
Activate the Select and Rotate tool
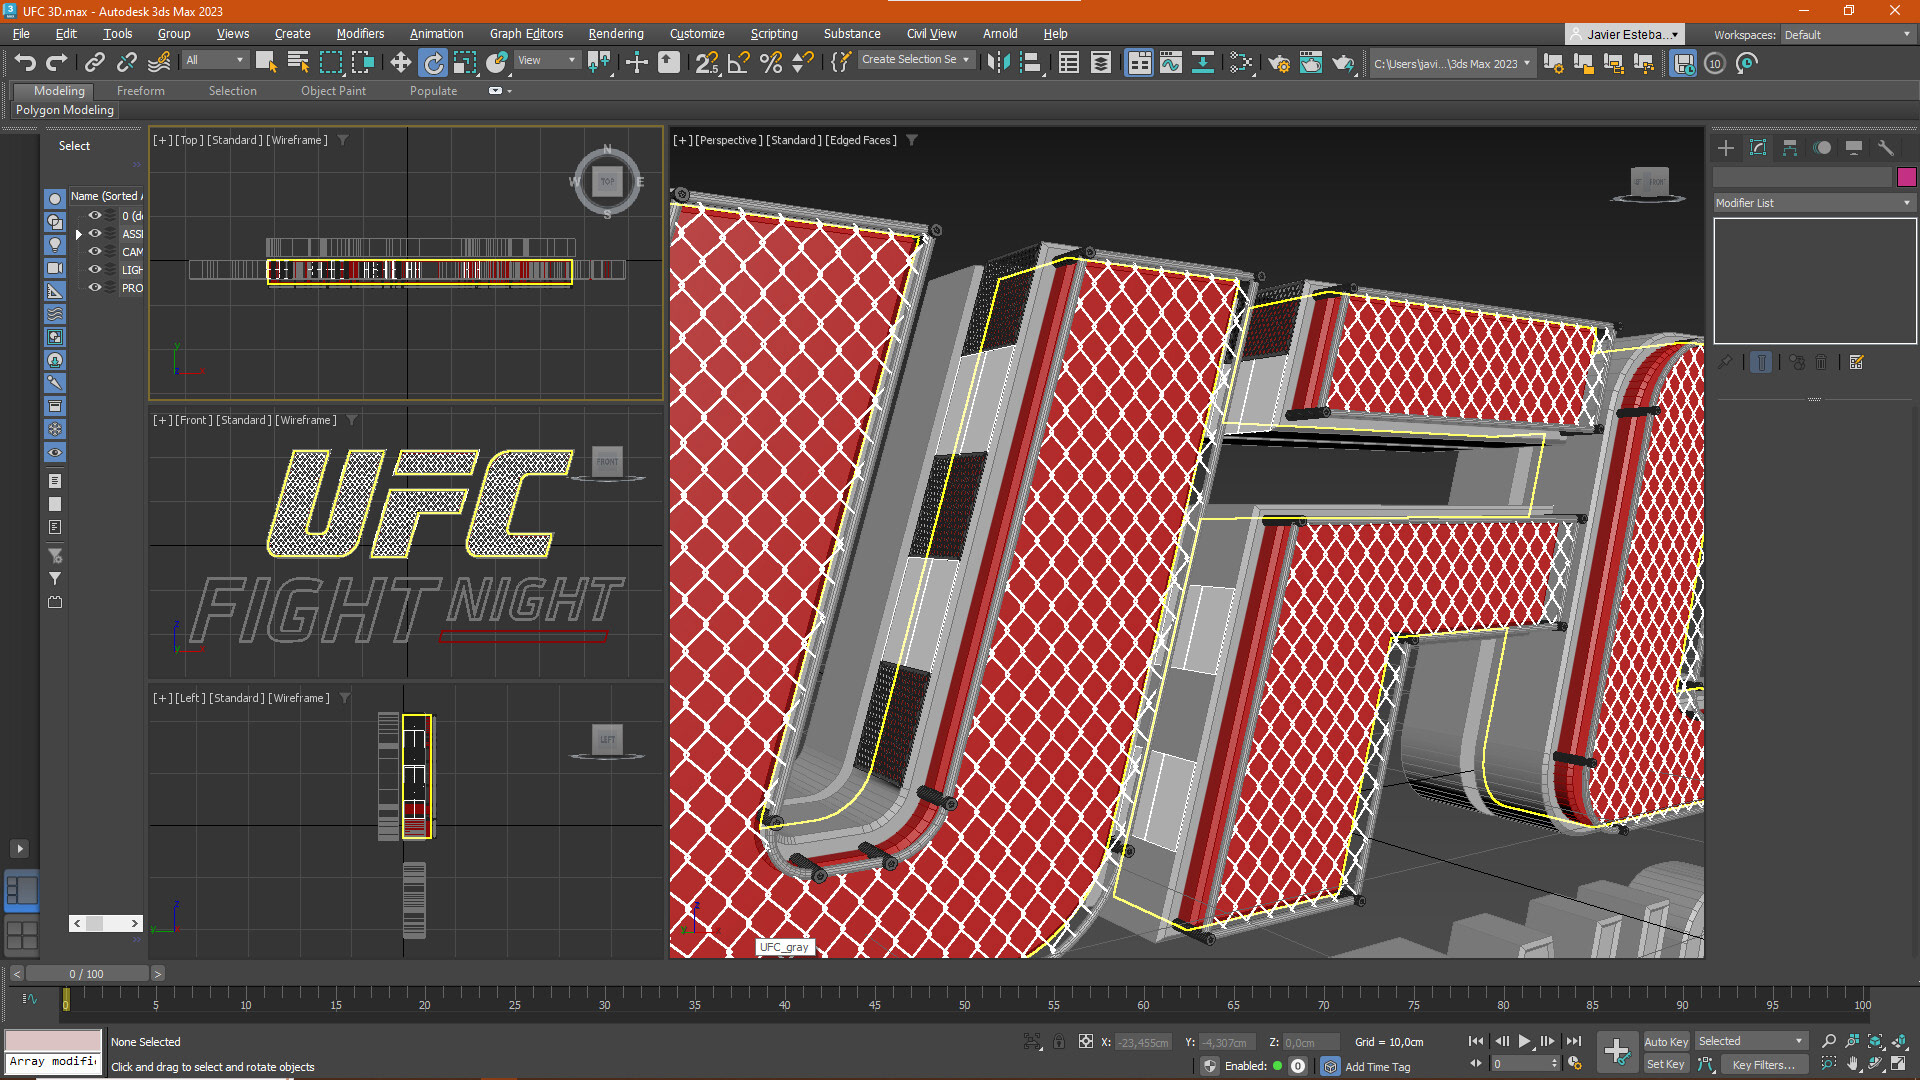pos(433,63)
